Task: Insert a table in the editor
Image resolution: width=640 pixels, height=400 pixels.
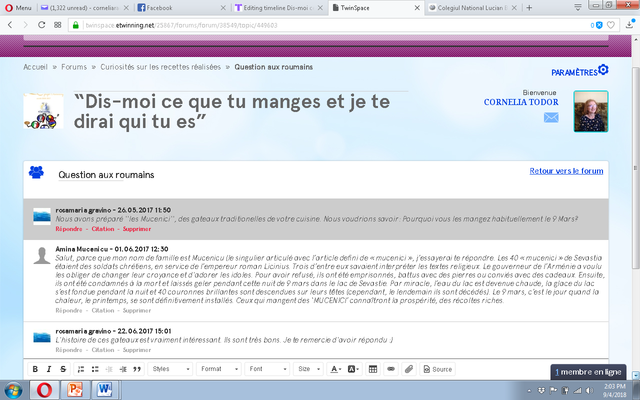Action: tap(373, 369)
